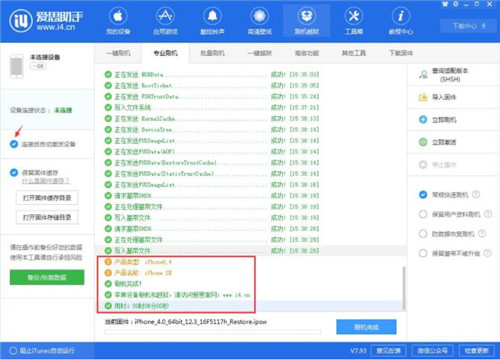Open the 工具箱 toolbox icon

[x=354, y=16]
